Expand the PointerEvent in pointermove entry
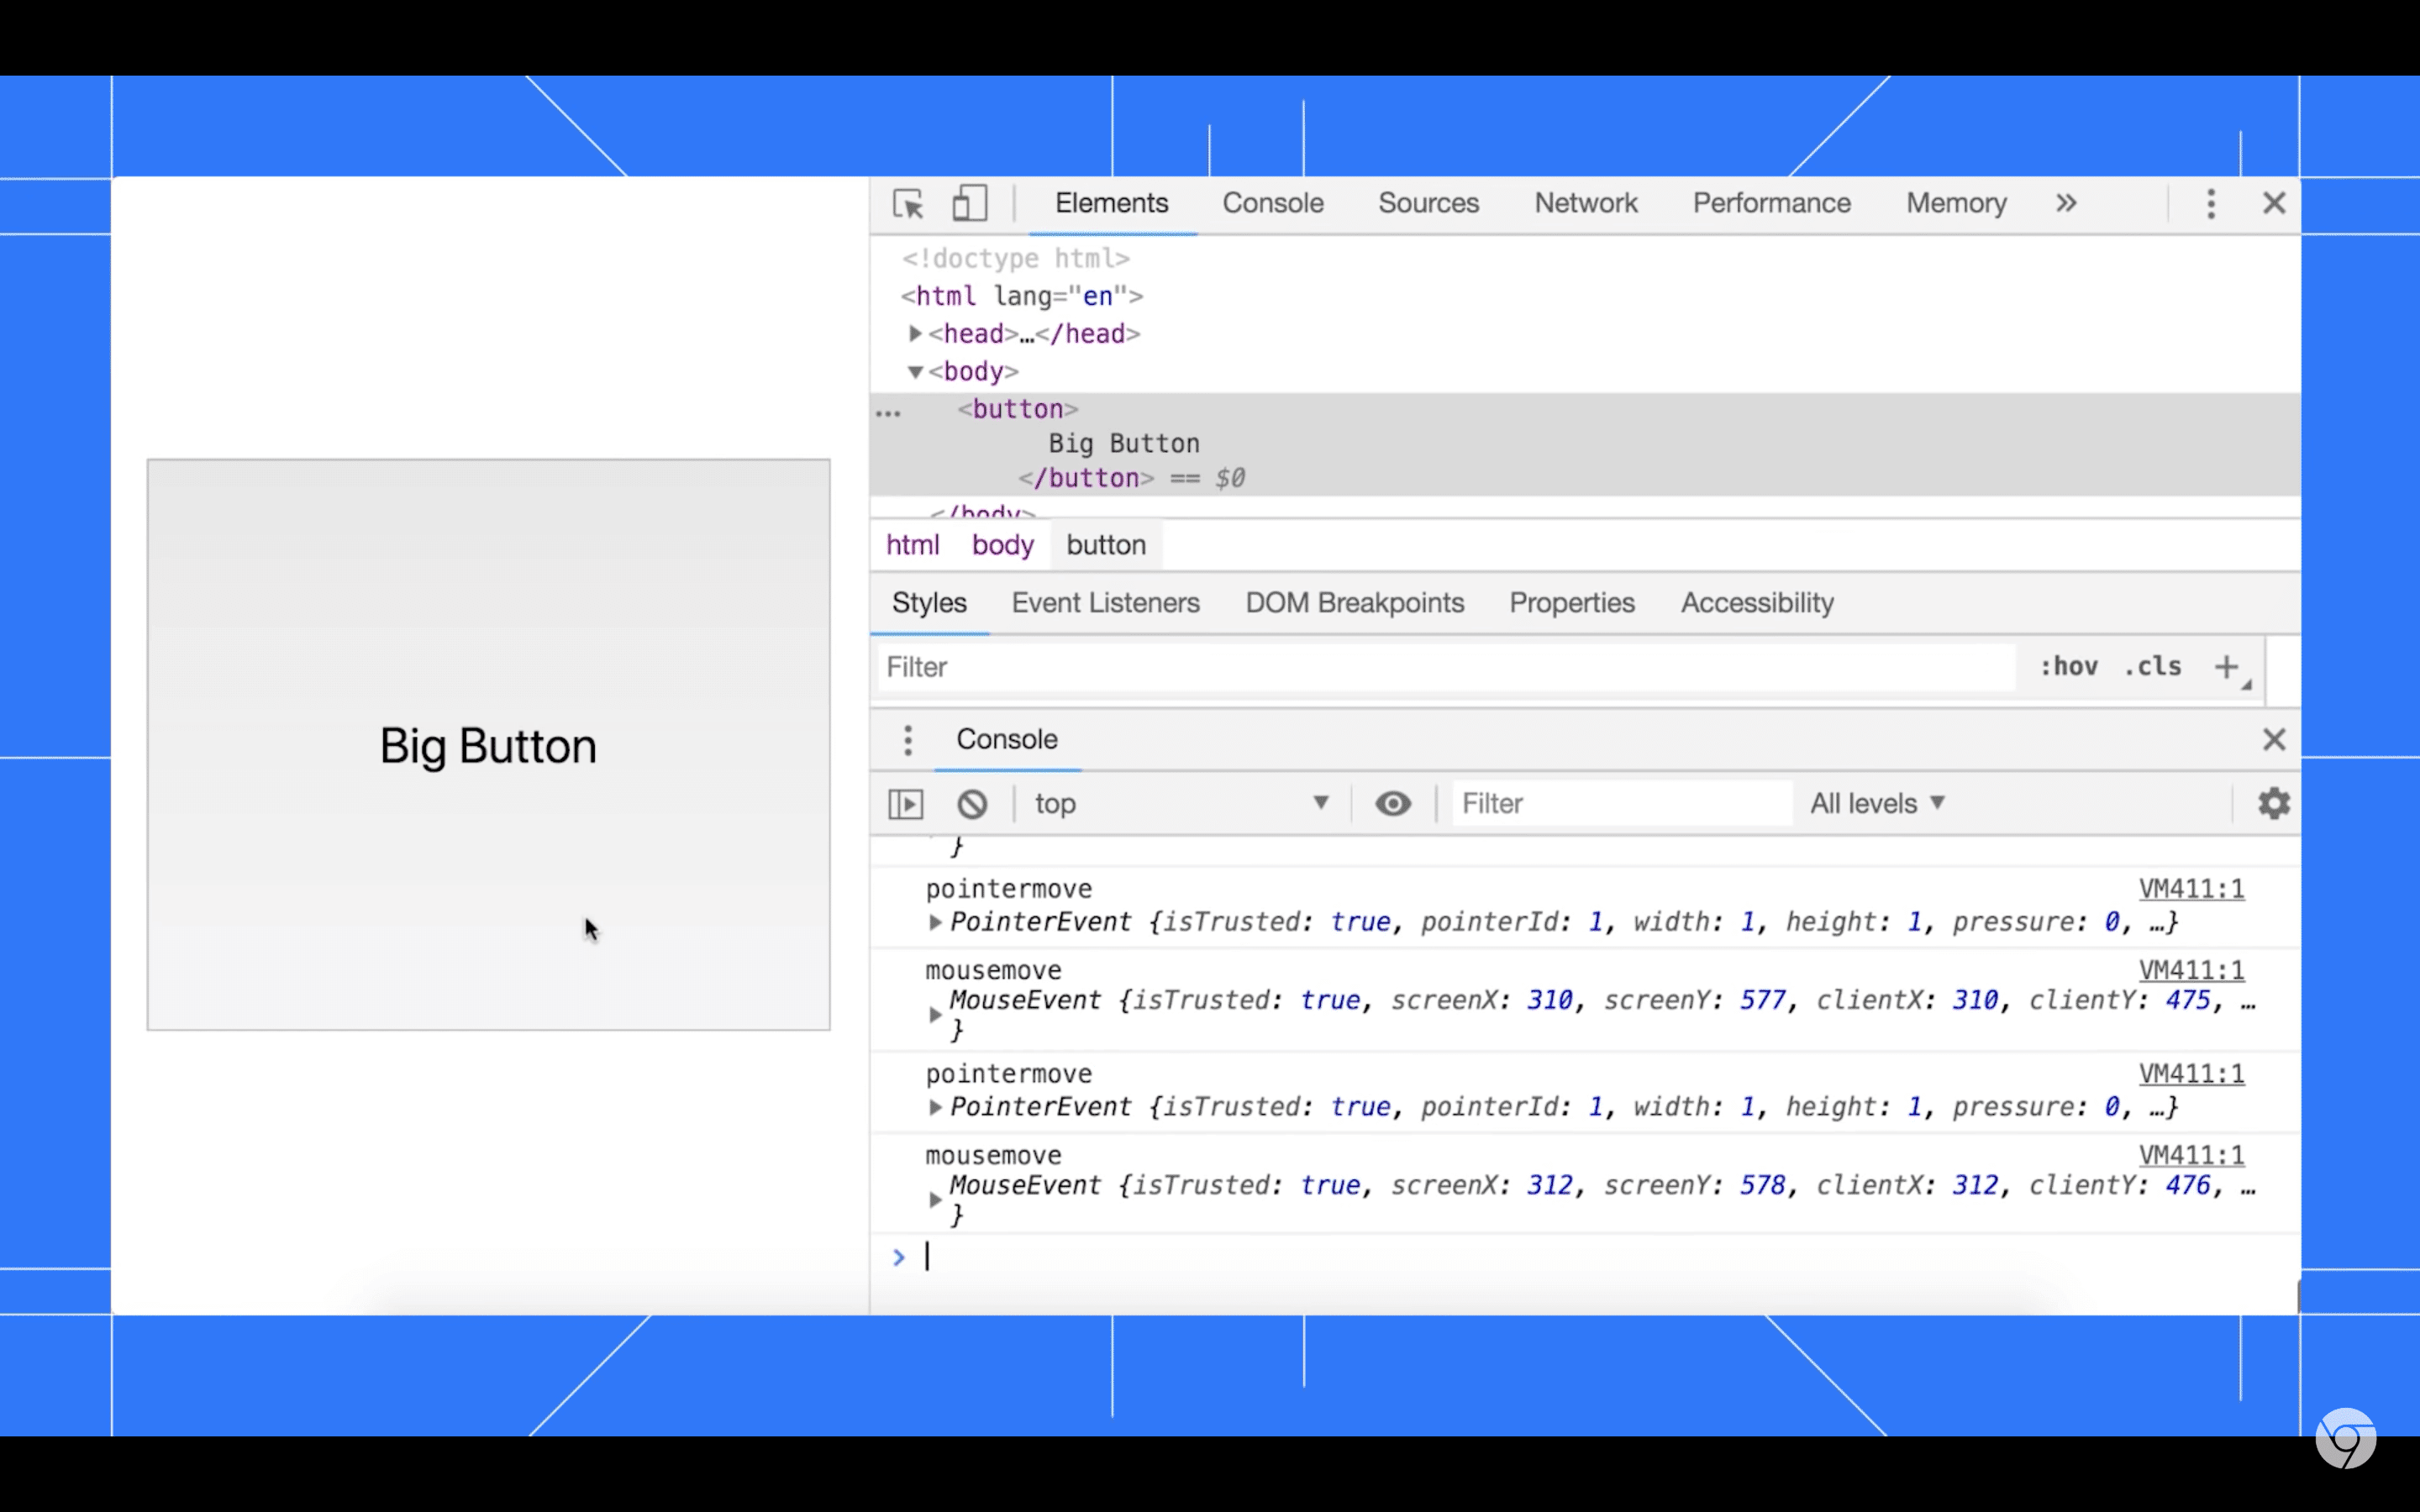The width and height of the screenshot is (2420, 1512). (935, 921)
